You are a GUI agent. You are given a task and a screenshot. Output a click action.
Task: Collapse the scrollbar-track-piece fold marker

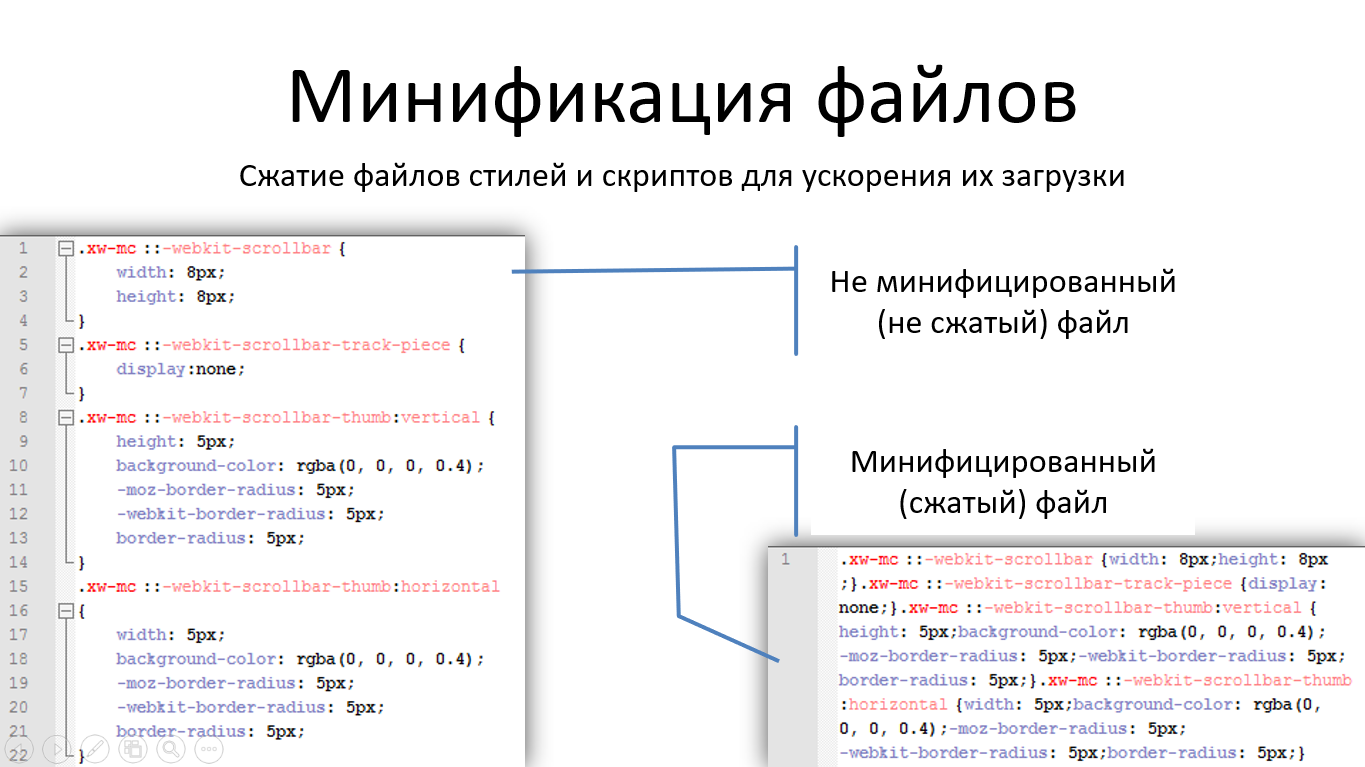click(66, 346)
